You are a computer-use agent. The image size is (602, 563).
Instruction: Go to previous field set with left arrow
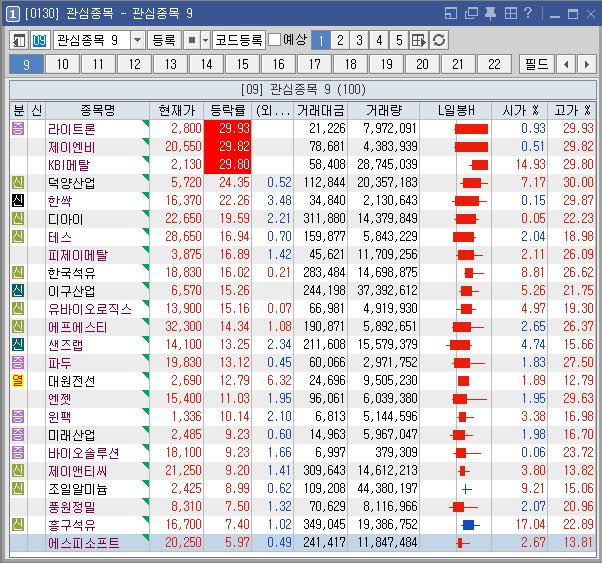(x=566, y=64)
